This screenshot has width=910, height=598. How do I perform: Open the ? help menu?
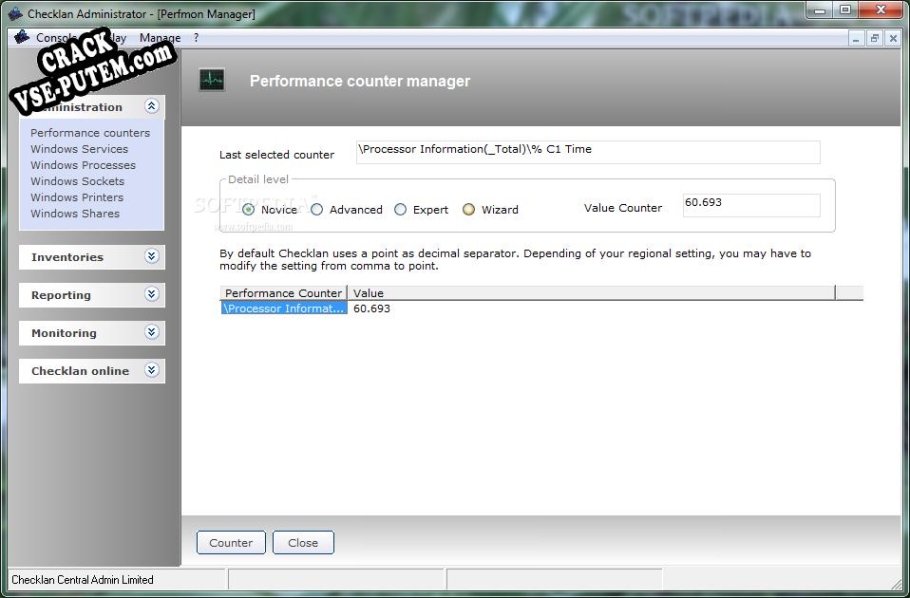tap(196, 38)
